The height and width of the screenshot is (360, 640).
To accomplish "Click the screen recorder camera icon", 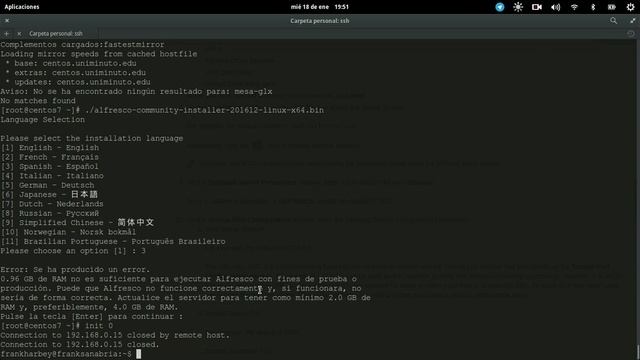I will 537,7.
